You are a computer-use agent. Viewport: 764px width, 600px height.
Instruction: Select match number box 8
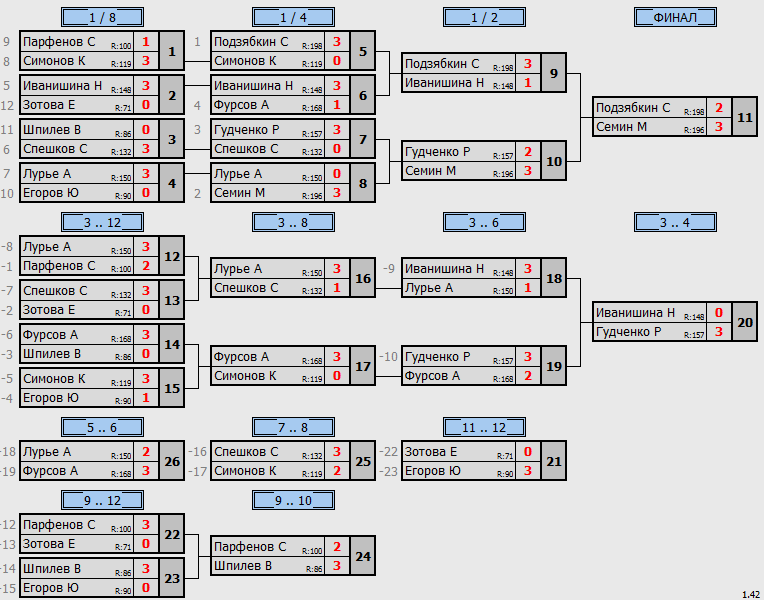pyautogui.click(x=363, y=183)
